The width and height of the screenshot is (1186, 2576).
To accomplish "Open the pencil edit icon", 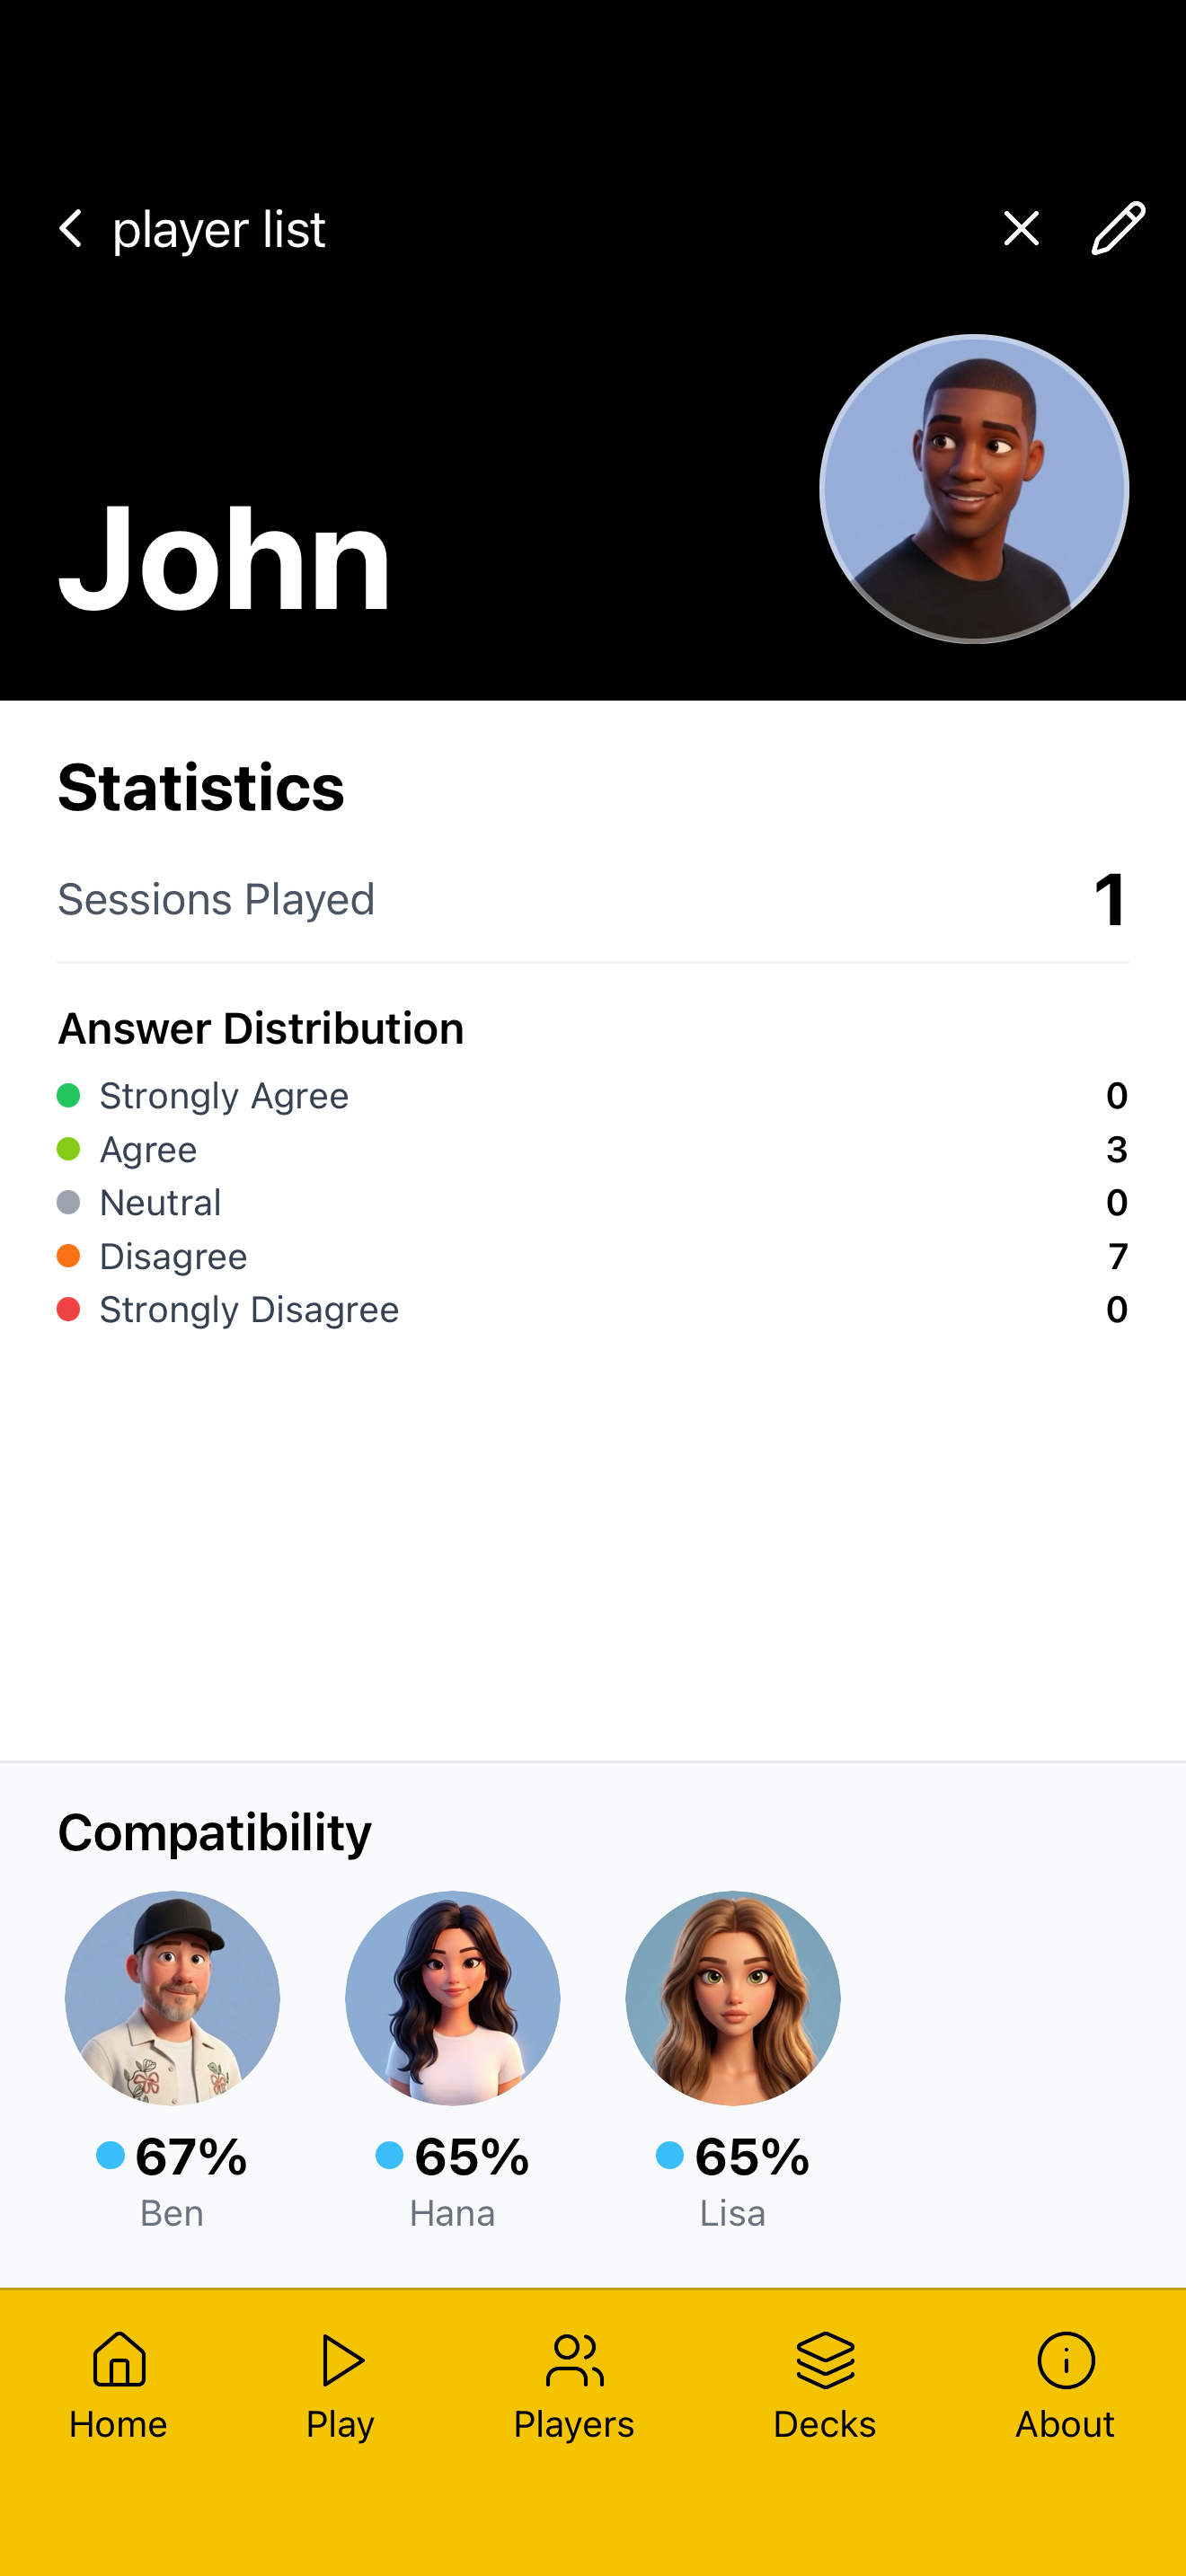I will [1118, 228].
